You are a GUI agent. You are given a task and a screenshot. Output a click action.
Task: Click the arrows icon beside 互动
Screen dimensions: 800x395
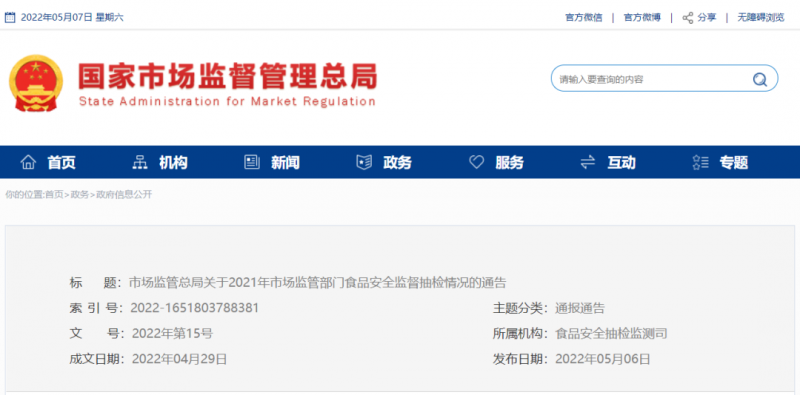click(588, 162)
